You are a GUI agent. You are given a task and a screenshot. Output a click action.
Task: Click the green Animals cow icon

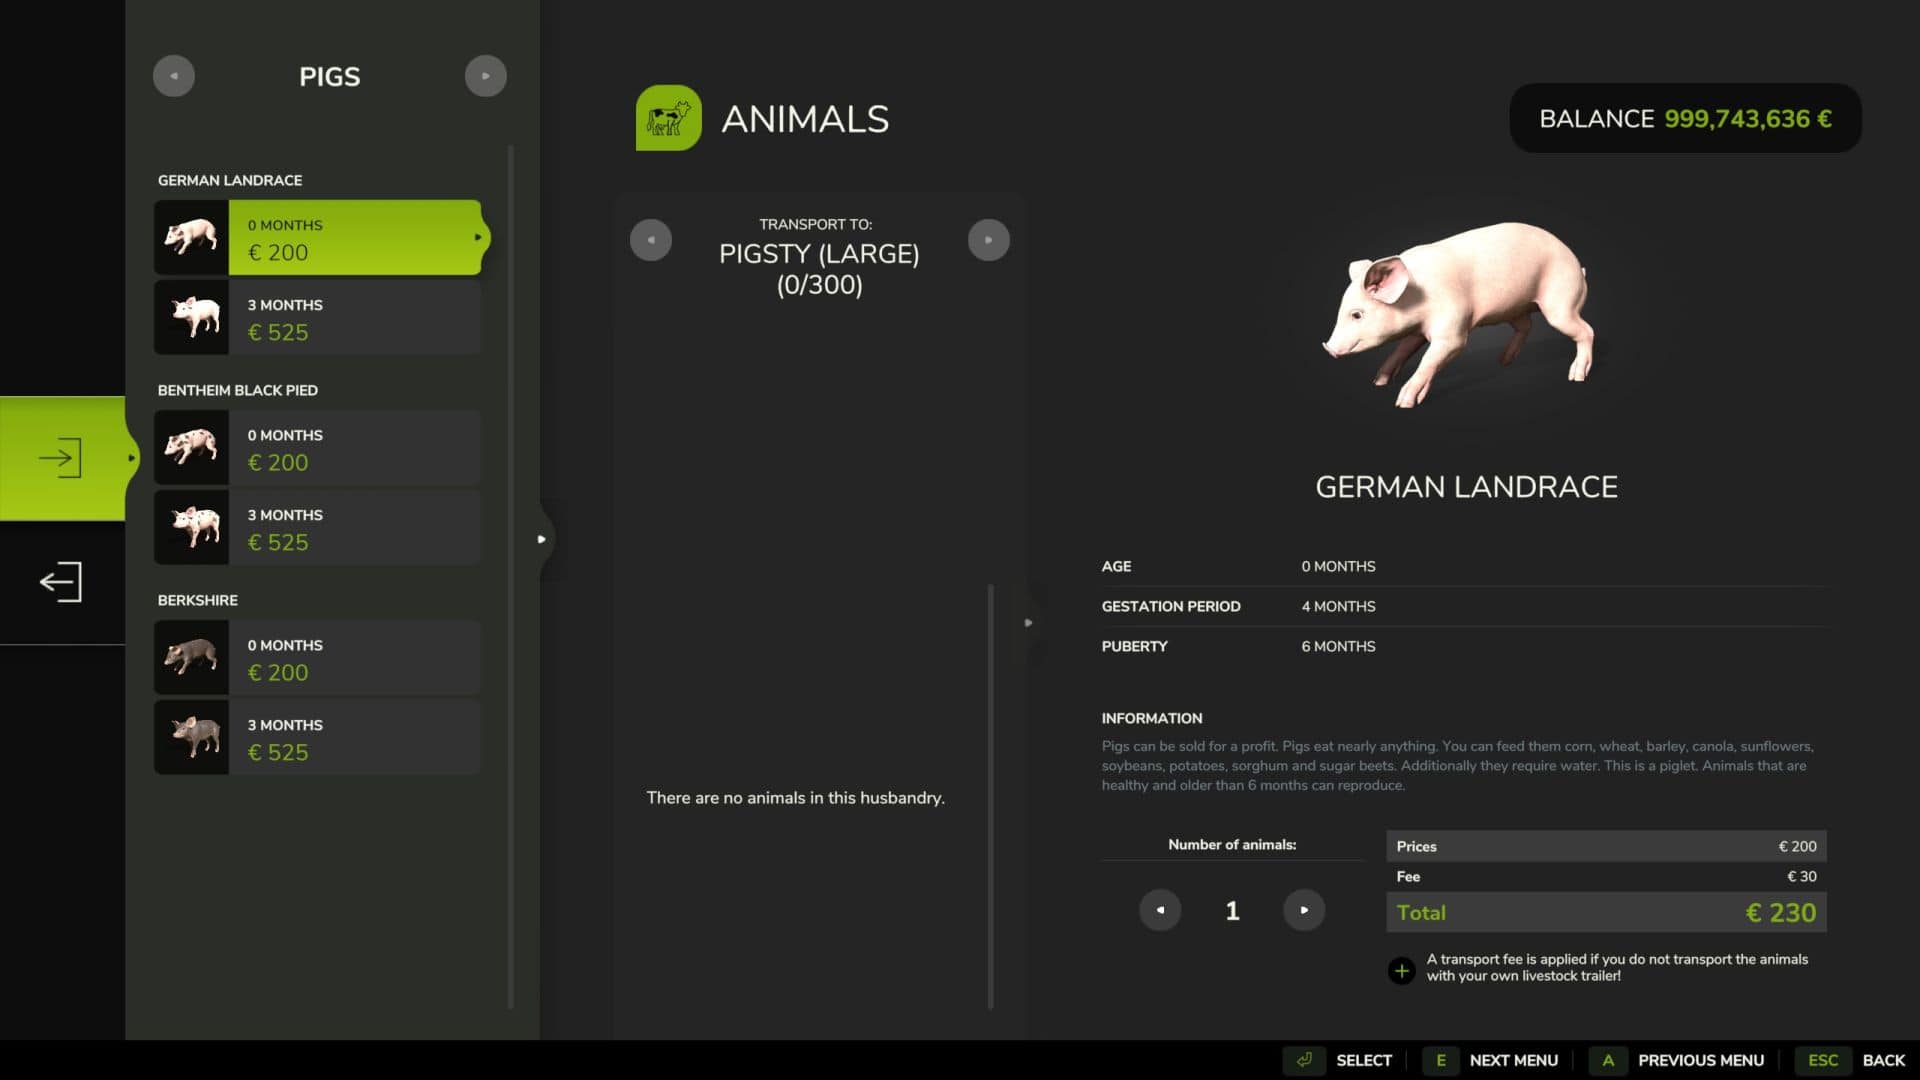click(668, 118)
